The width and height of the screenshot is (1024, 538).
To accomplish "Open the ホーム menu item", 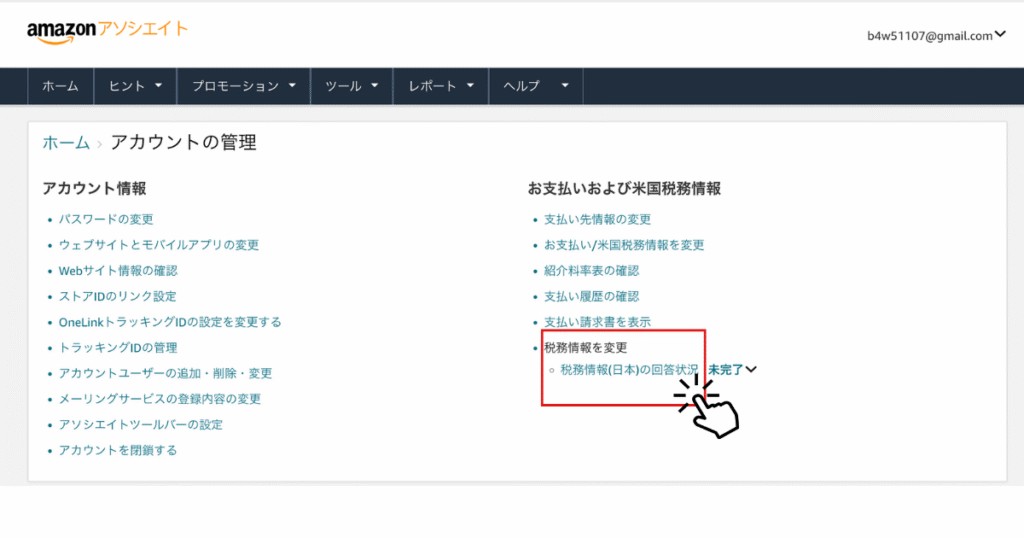I will (60, 87).
